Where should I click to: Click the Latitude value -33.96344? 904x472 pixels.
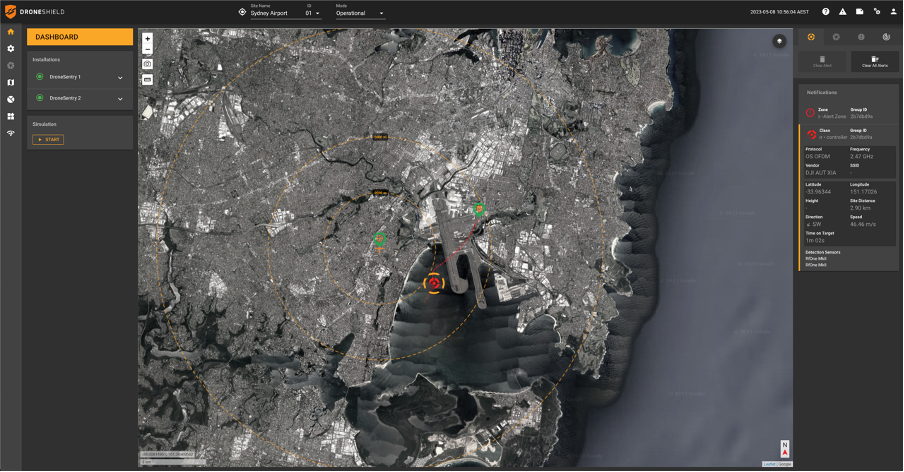pos(818,191)
